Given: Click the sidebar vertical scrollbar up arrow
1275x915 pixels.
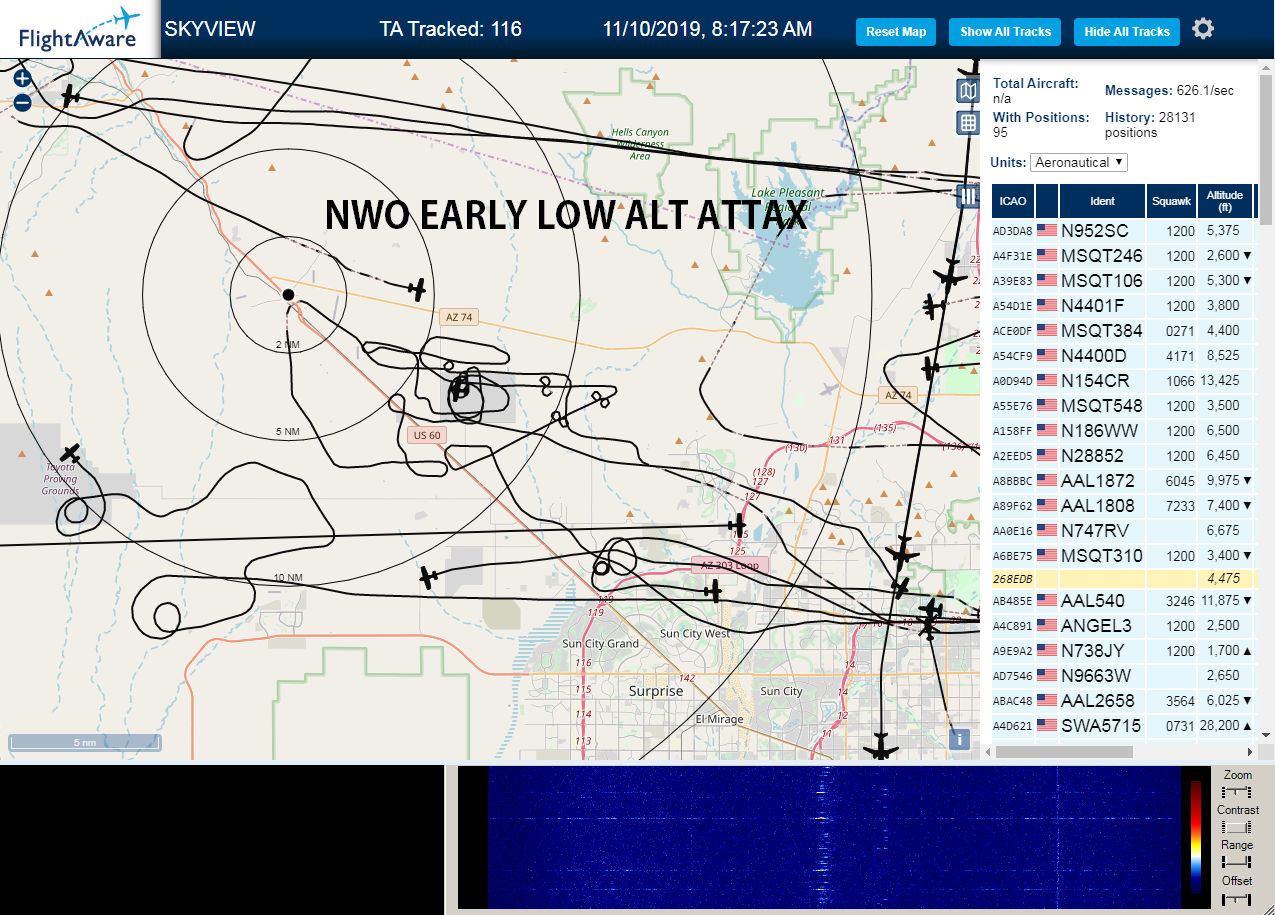Looking at the screenshot, I should pyautogui.click(x=1266, y=67).
